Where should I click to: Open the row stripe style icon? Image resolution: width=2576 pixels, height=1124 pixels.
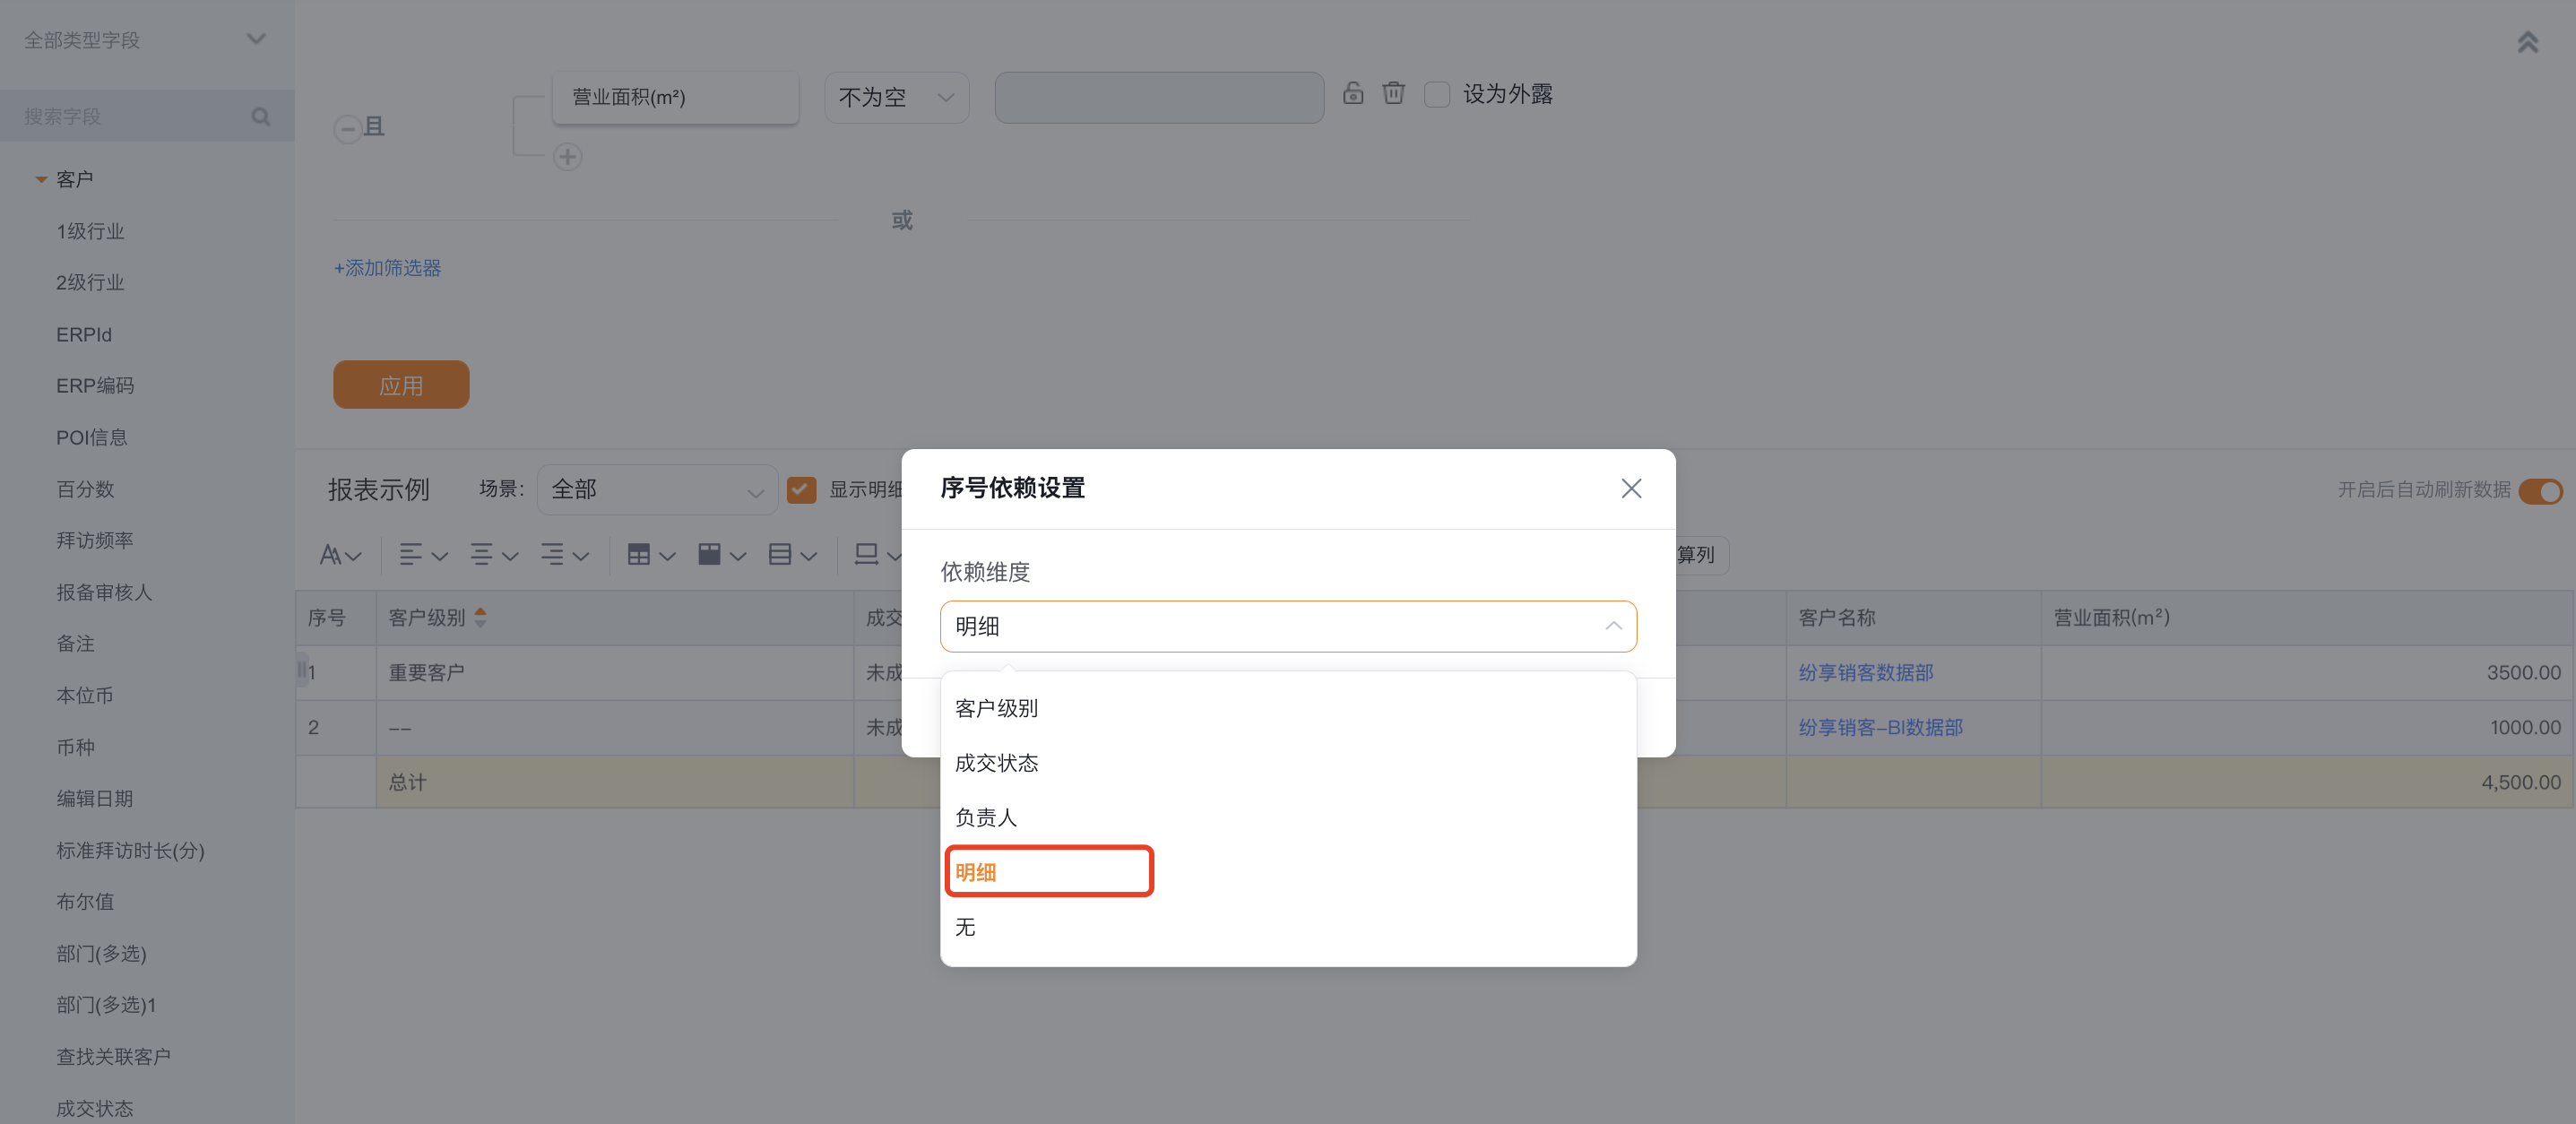[x=780, y=555]
